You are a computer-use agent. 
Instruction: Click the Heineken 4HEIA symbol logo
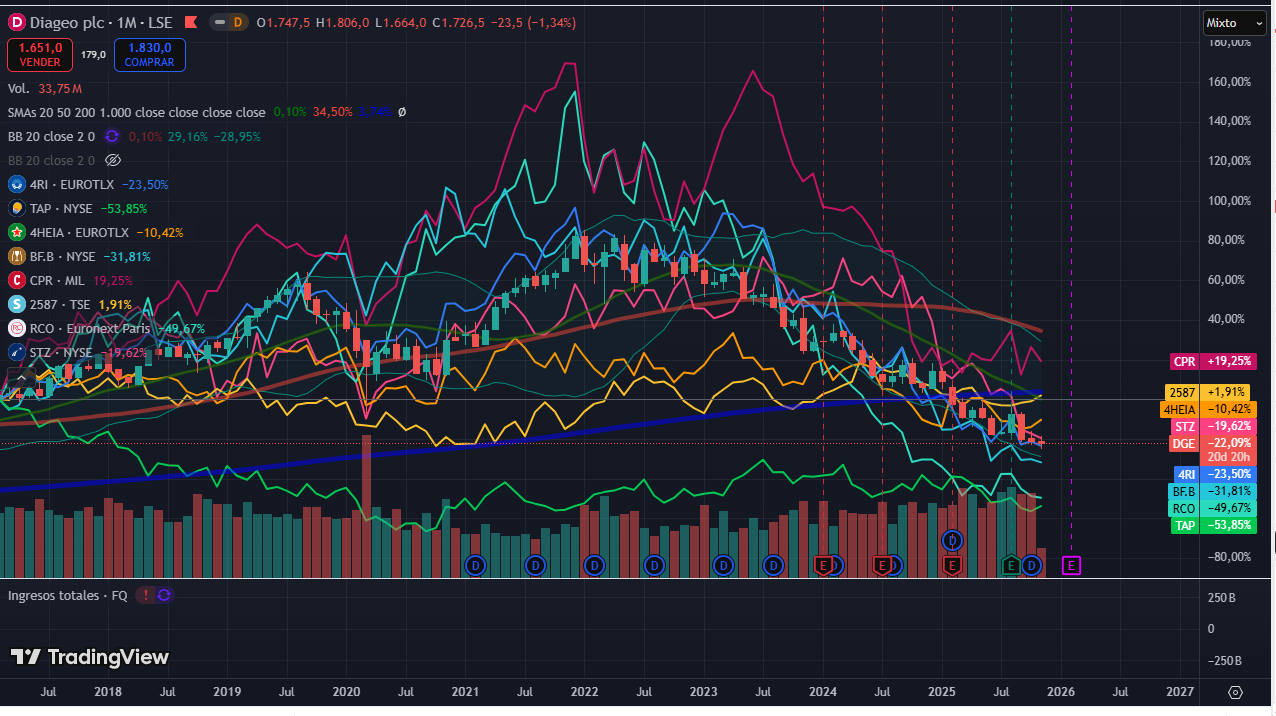point(17,233)
